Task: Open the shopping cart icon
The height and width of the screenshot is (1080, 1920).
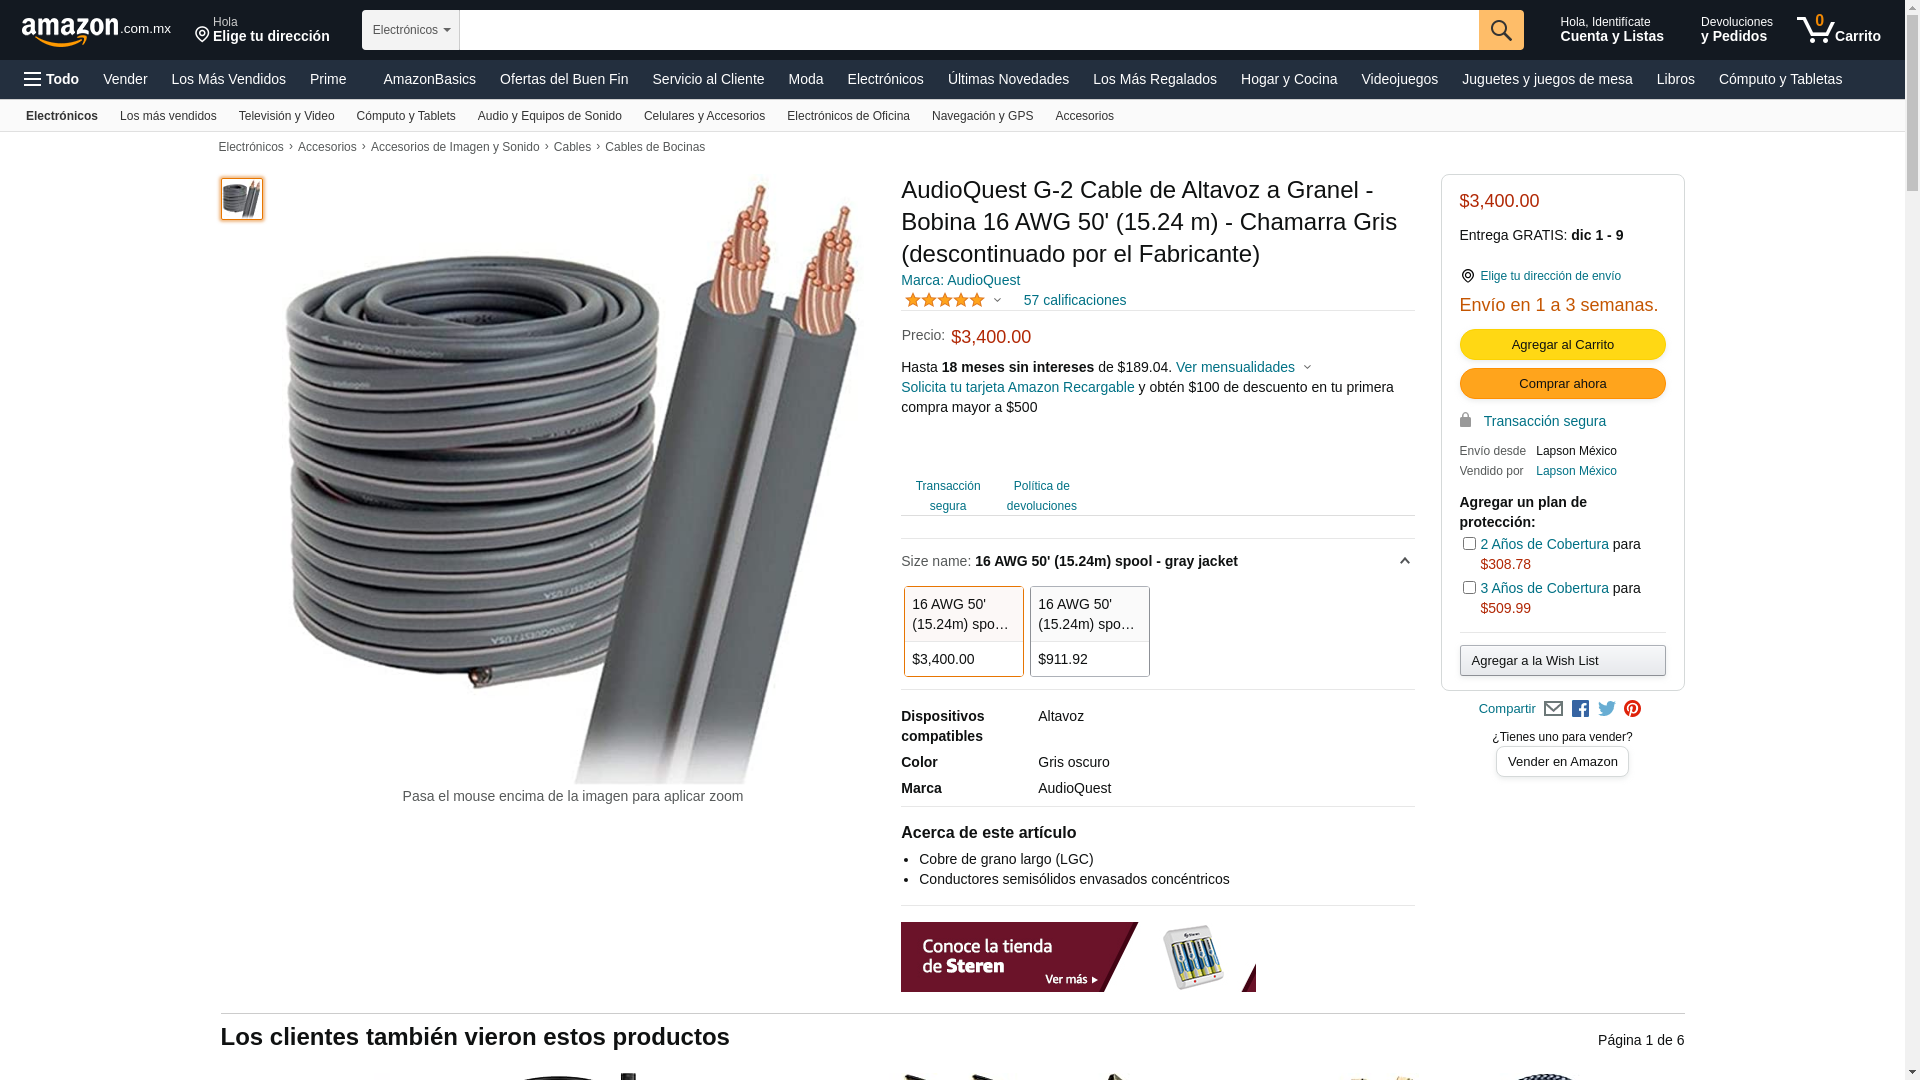Action: (x=1838, y=30)
